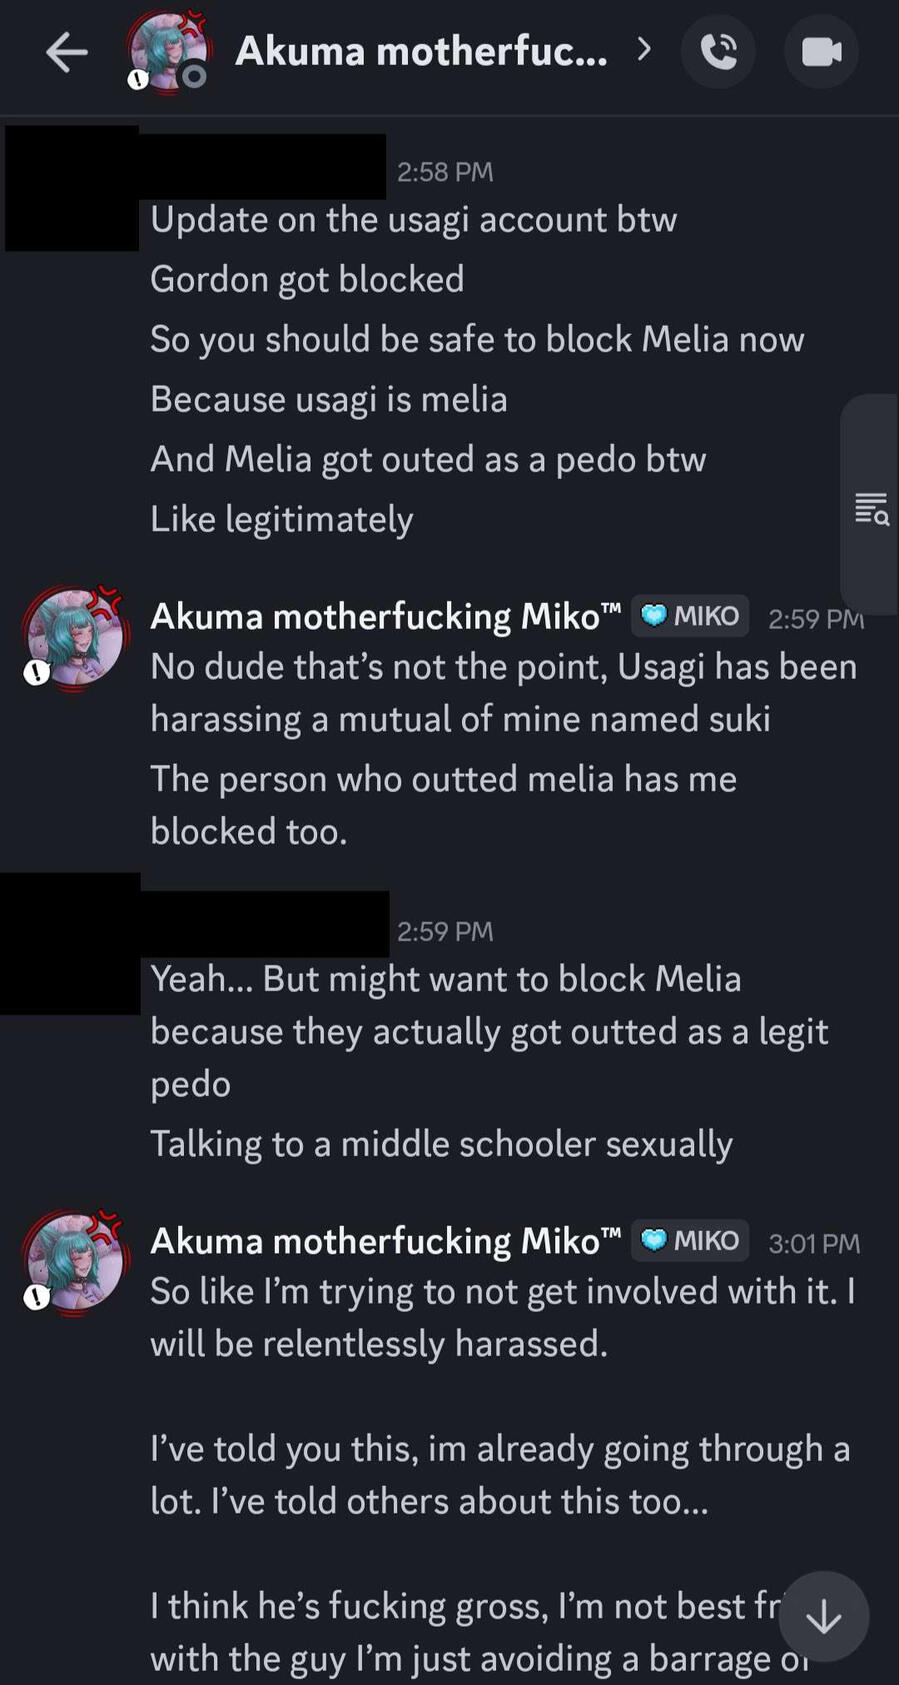Tap the "will be relentlessly harassed" message
Image resolution: width=899 pixels, height=1685 pixels.
tap(378, 1343)
